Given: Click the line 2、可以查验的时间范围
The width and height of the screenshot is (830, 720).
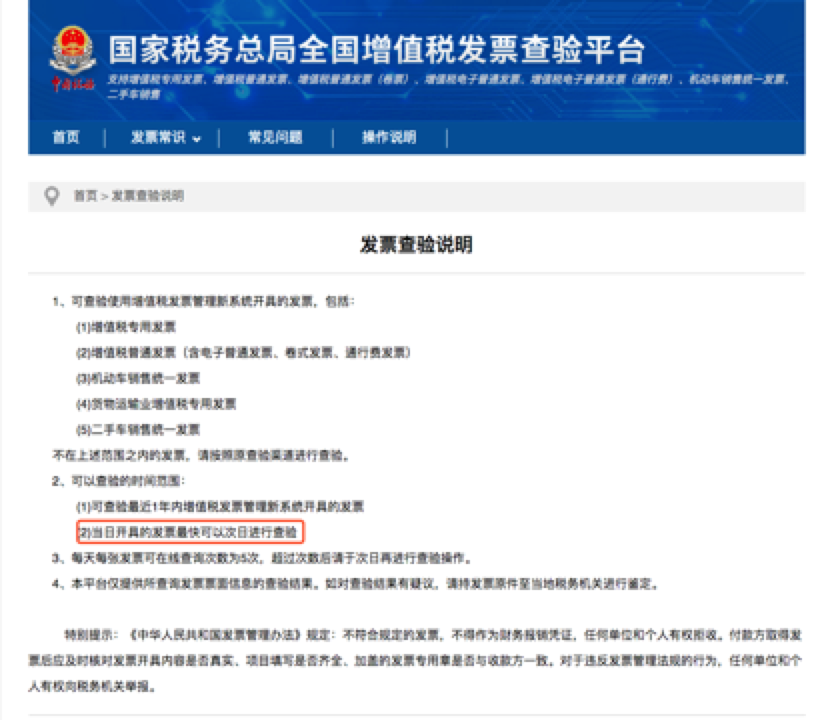Looking at the screenshot, I should (x=119, y=481).
